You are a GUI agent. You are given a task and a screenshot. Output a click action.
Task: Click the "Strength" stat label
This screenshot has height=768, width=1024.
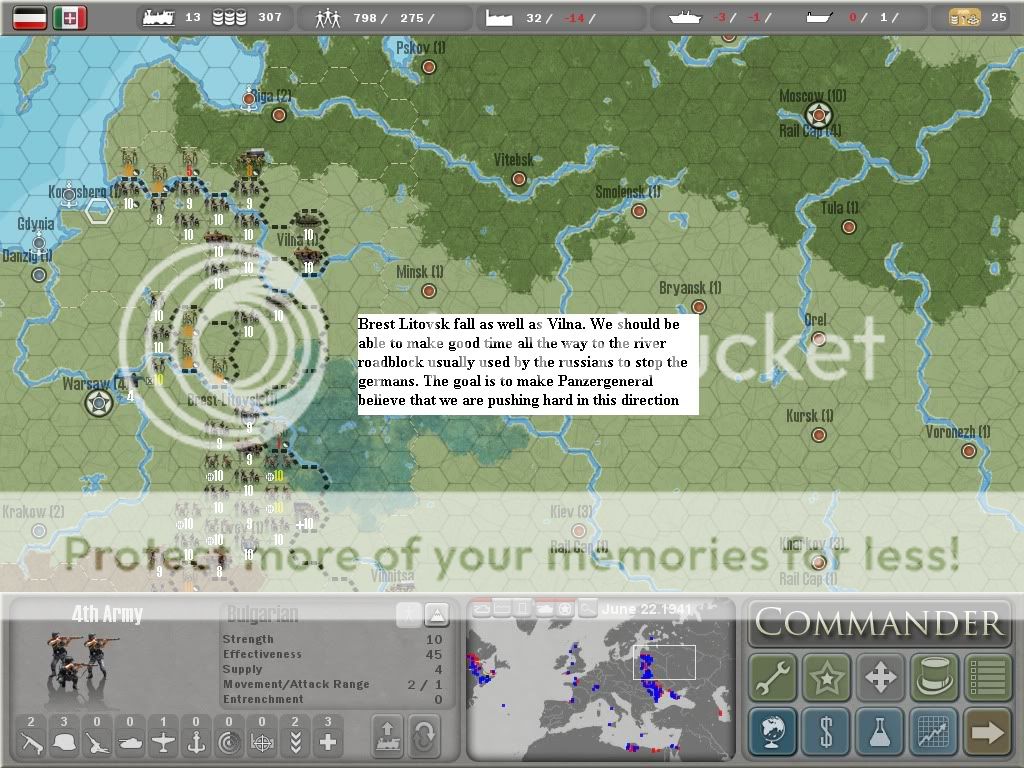[248, 639]
